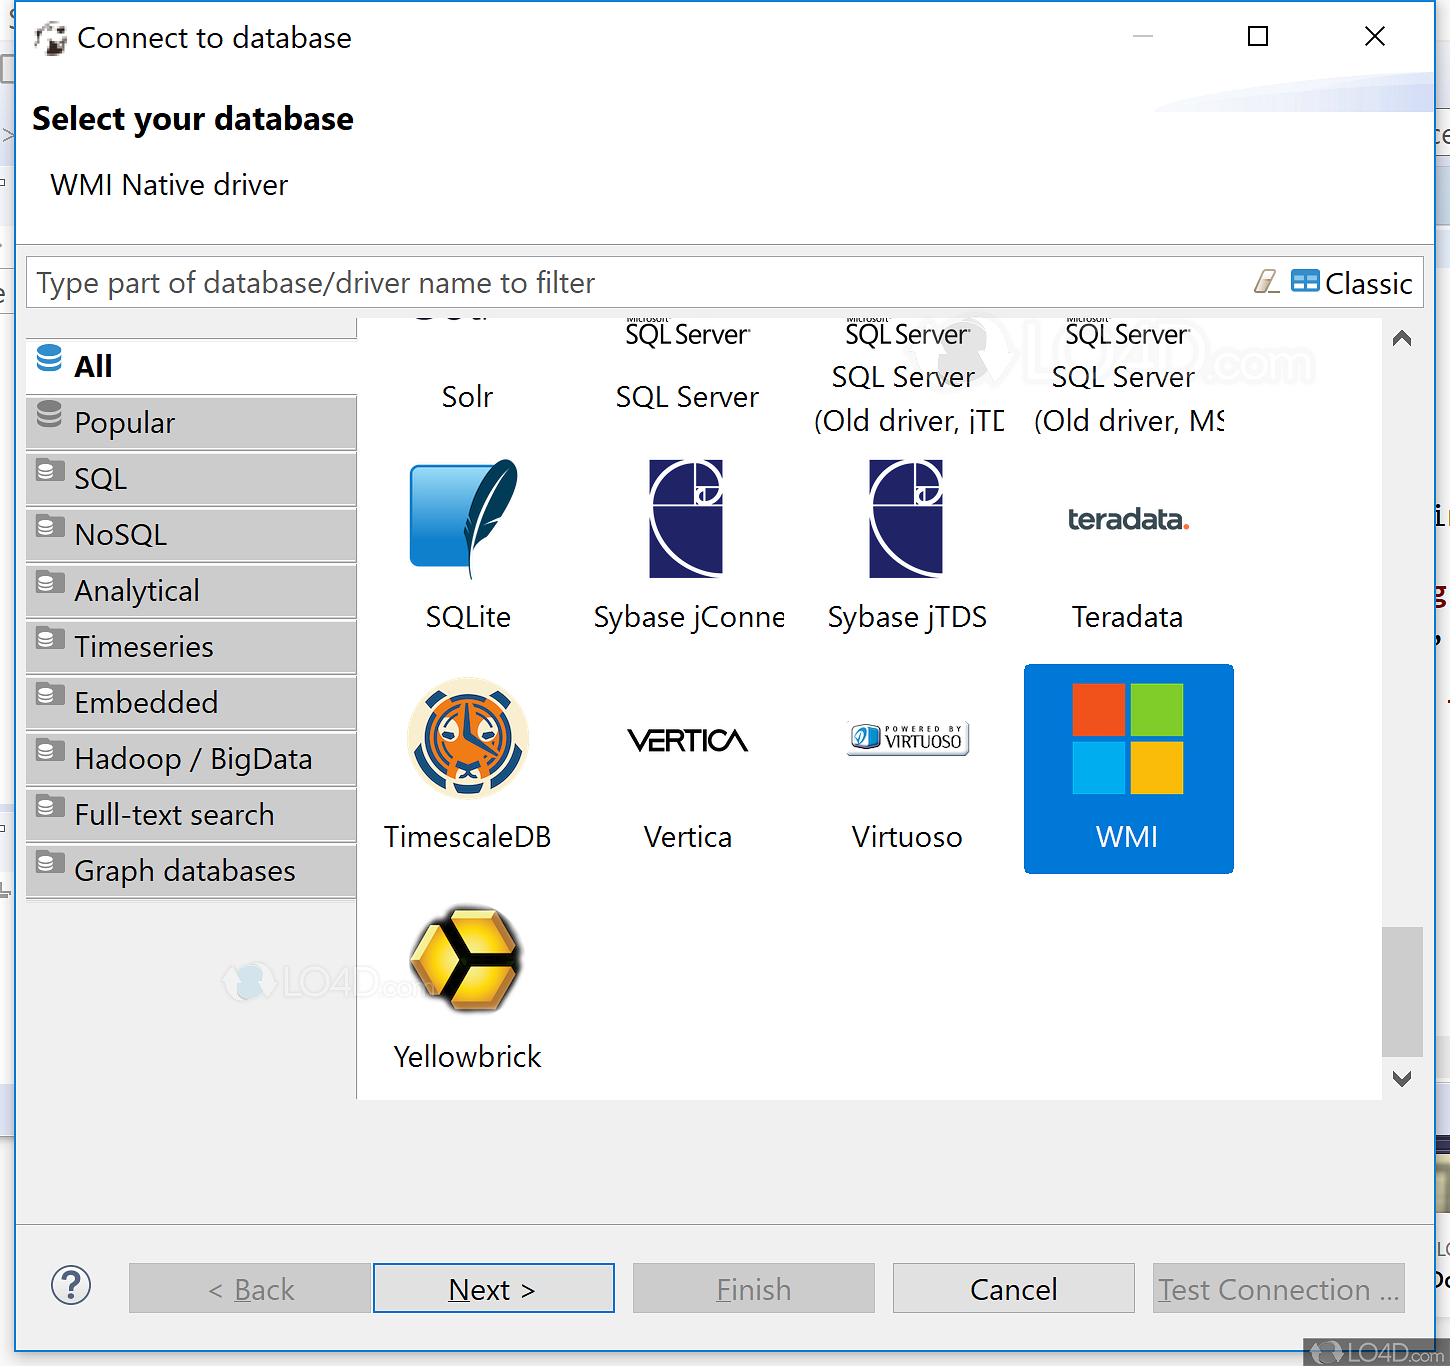Choose the Yellowbrick database icon

pyautogui.click(x=466, y=959)
